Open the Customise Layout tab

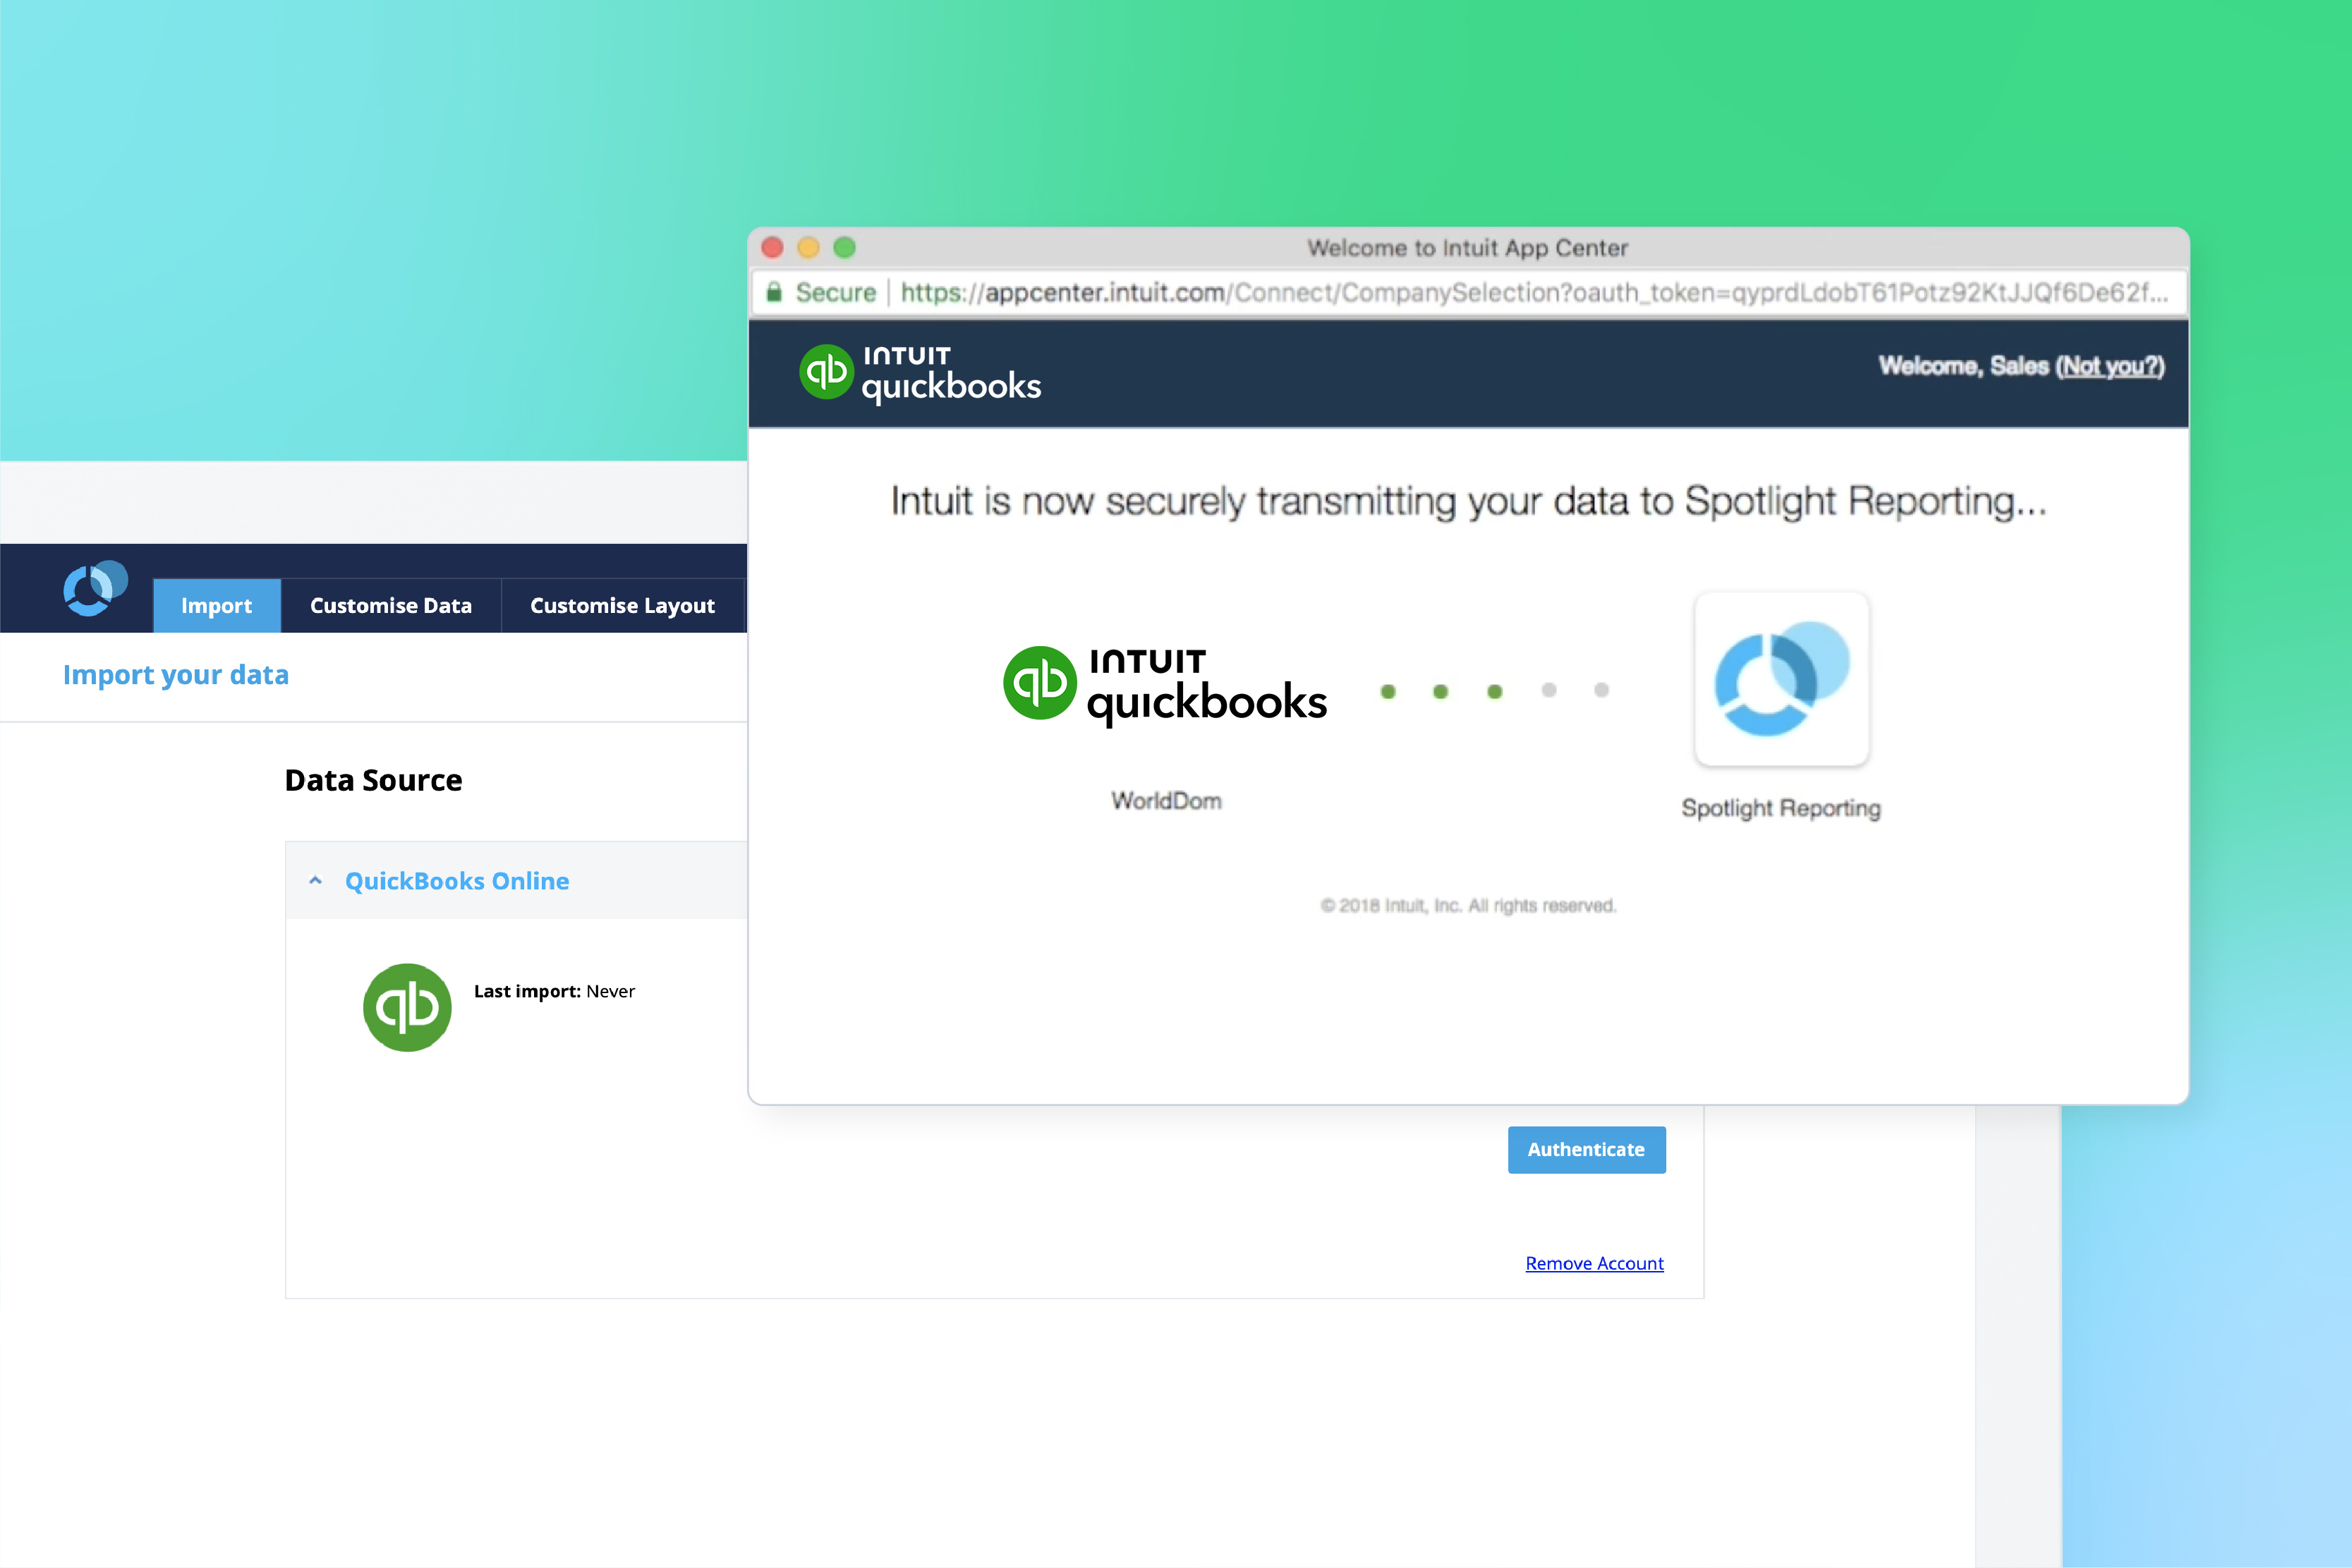coord(622,606)
